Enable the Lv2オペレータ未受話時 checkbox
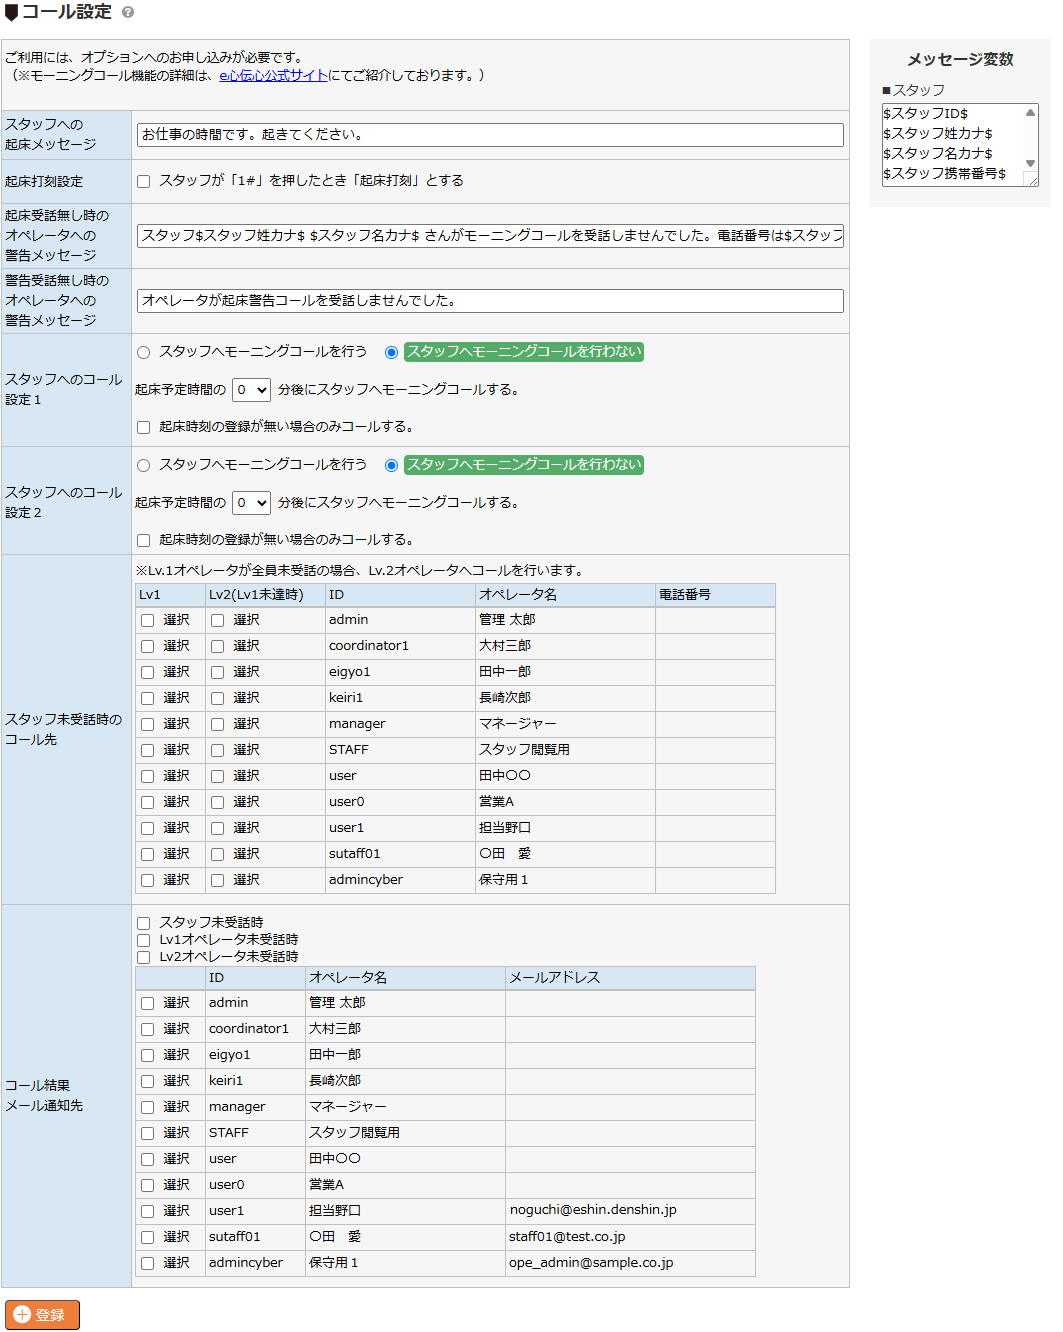 tap(143, 957)
